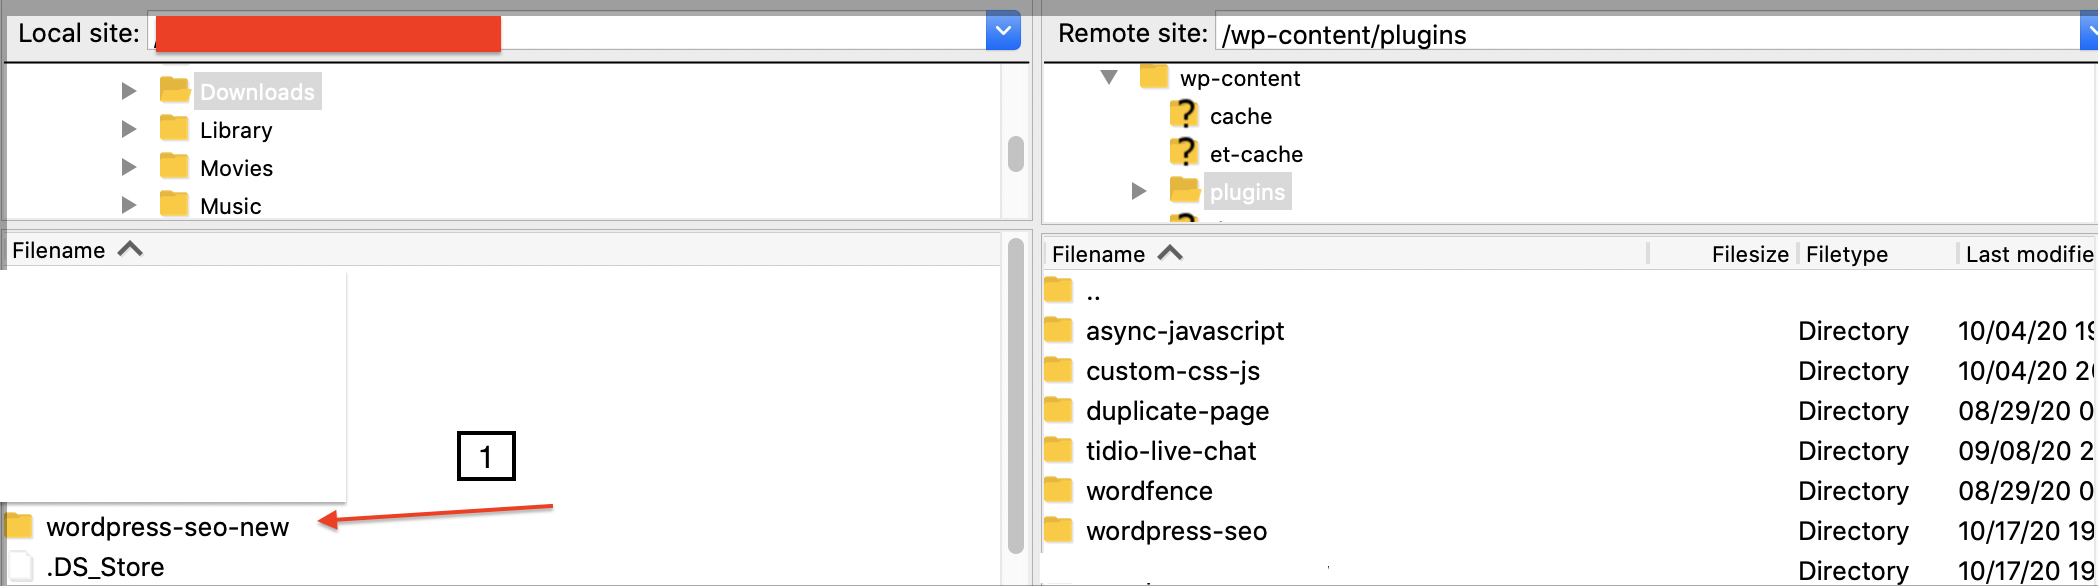The height and width of the screenshot is (586, 2098).
Task: Select cache in remote tree
Action: coord(1241,116)
